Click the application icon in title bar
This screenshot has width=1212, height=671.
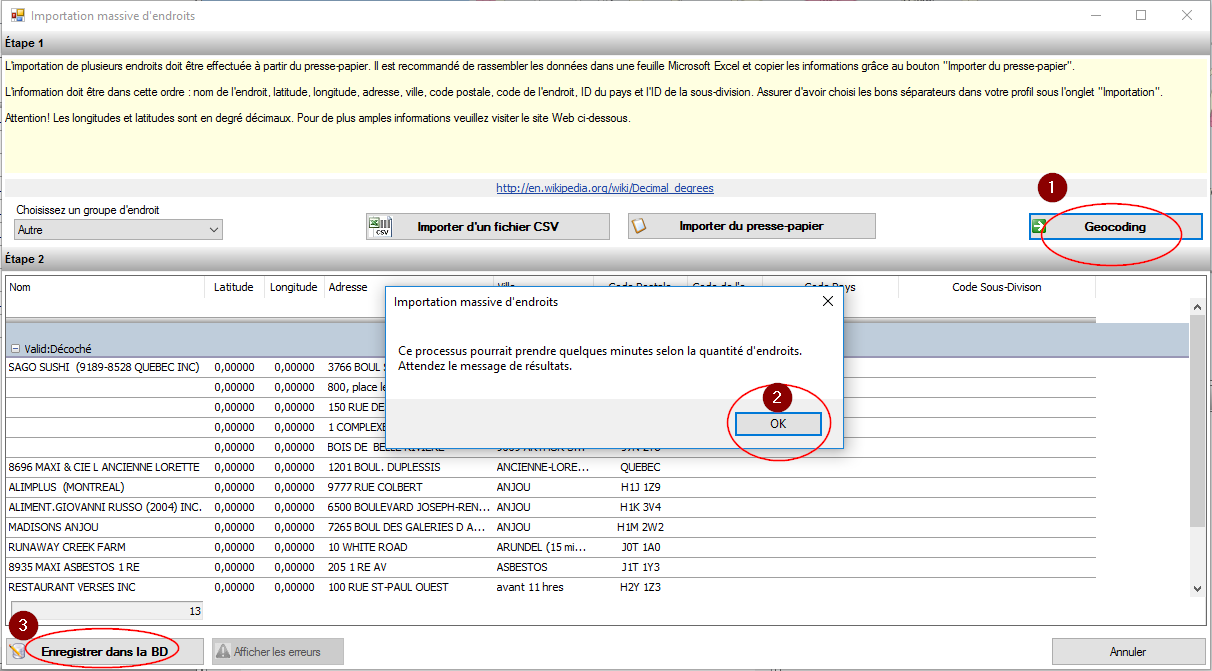[17, 16]
